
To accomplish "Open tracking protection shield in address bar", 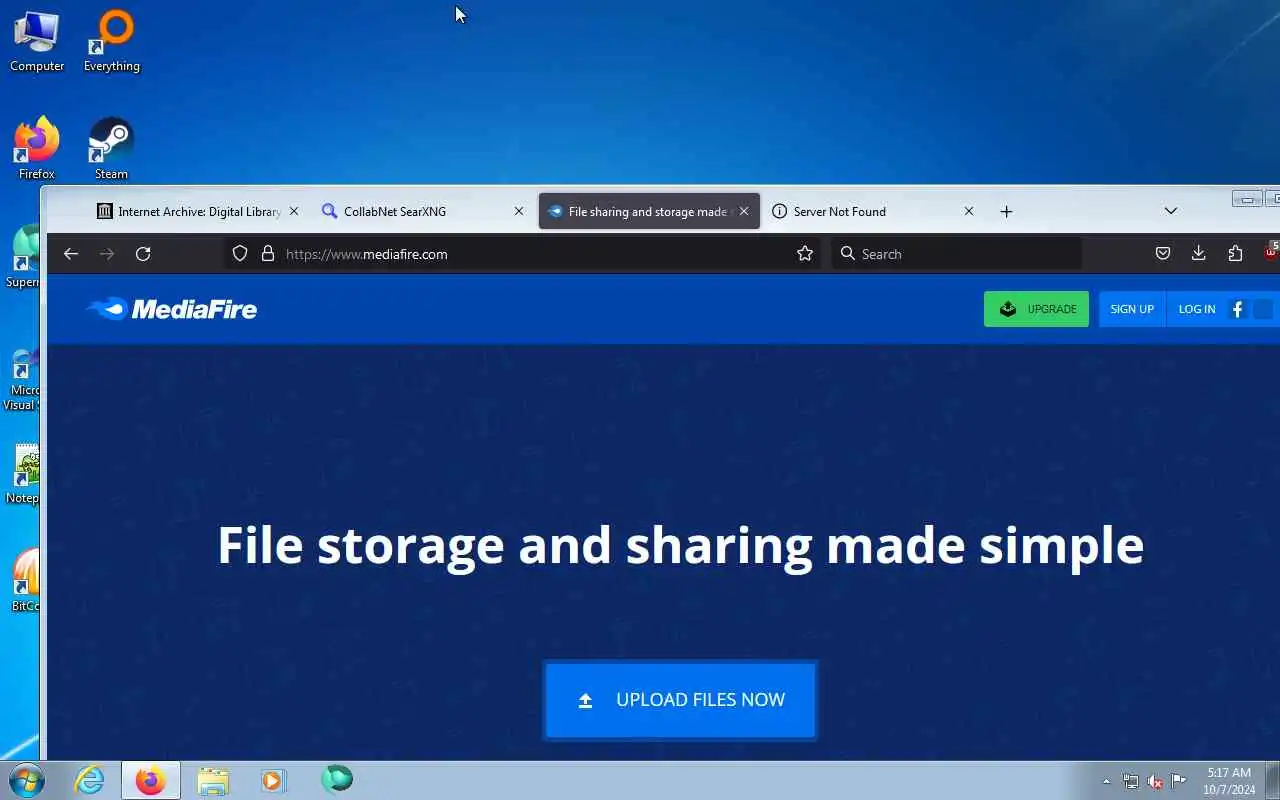I will tap(240, 254).
